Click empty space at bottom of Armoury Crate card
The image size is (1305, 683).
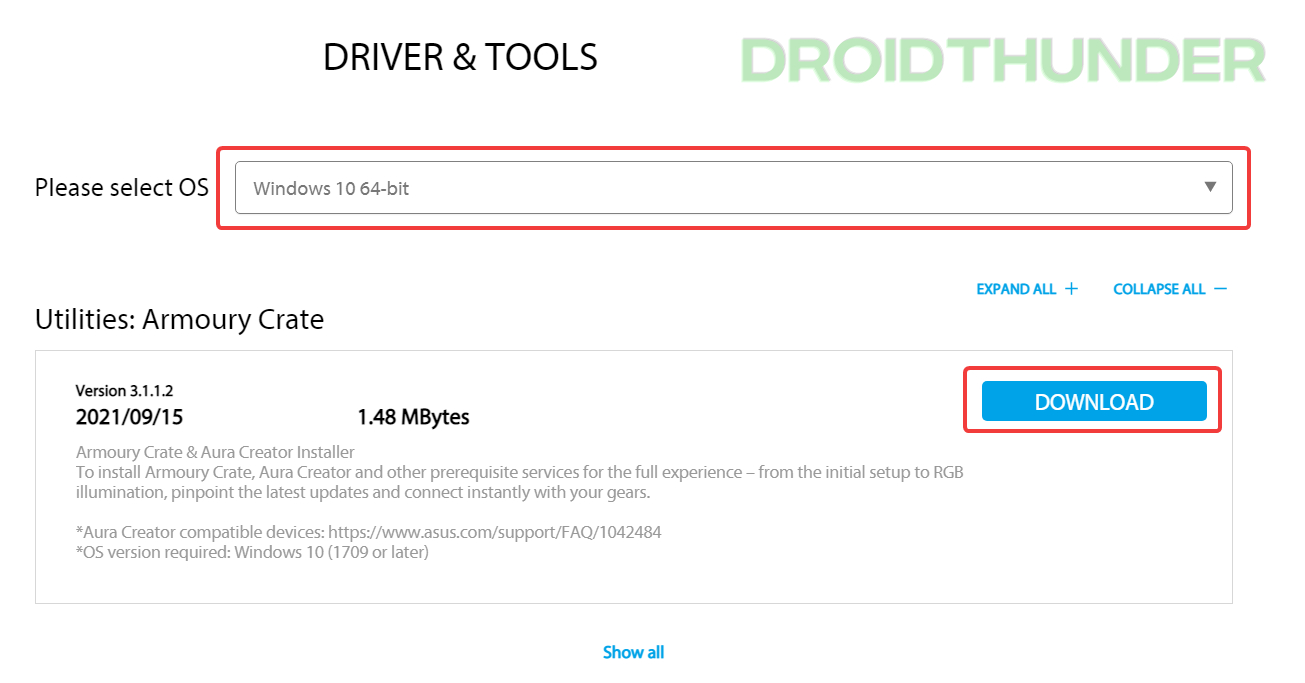point(633,585)
